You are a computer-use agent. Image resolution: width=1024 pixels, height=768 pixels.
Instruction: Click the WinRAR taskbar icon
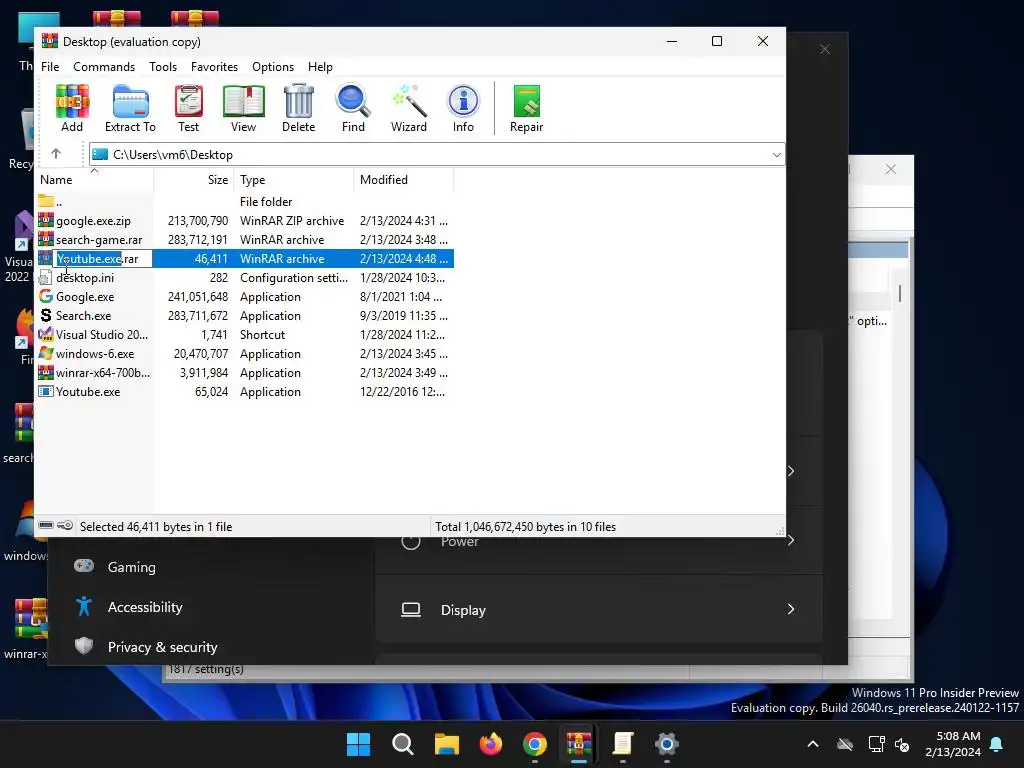tap(579, 744)
